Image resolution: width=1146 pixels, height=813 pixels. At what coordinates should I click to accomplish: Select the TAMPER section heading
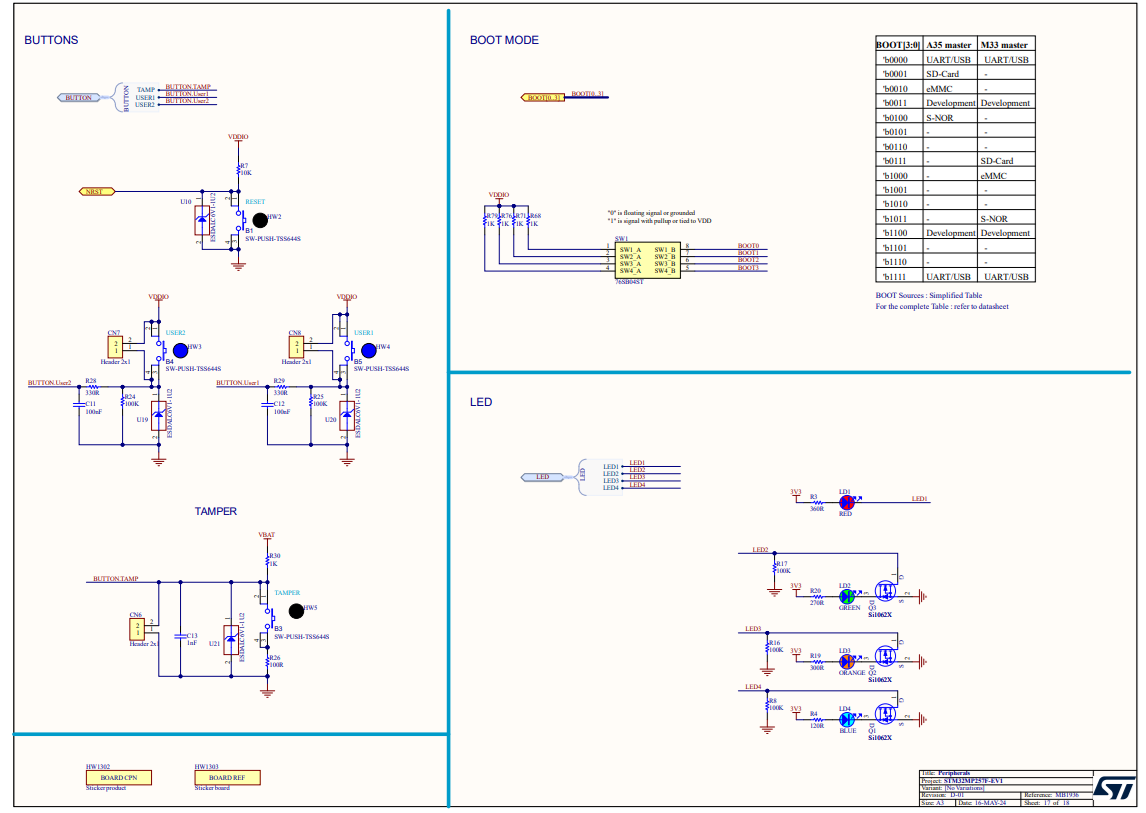click(x=216, y=511)
